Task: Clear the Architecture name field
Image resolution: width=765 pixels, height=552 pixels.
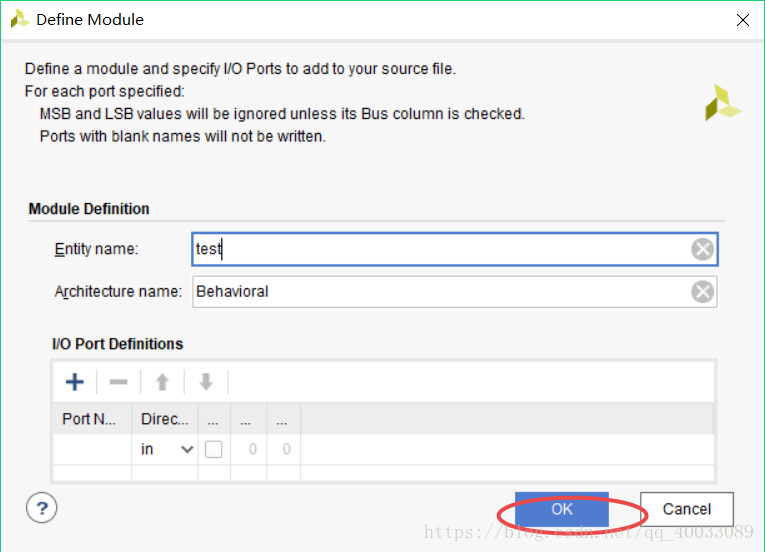Action: tap(703, 292)
